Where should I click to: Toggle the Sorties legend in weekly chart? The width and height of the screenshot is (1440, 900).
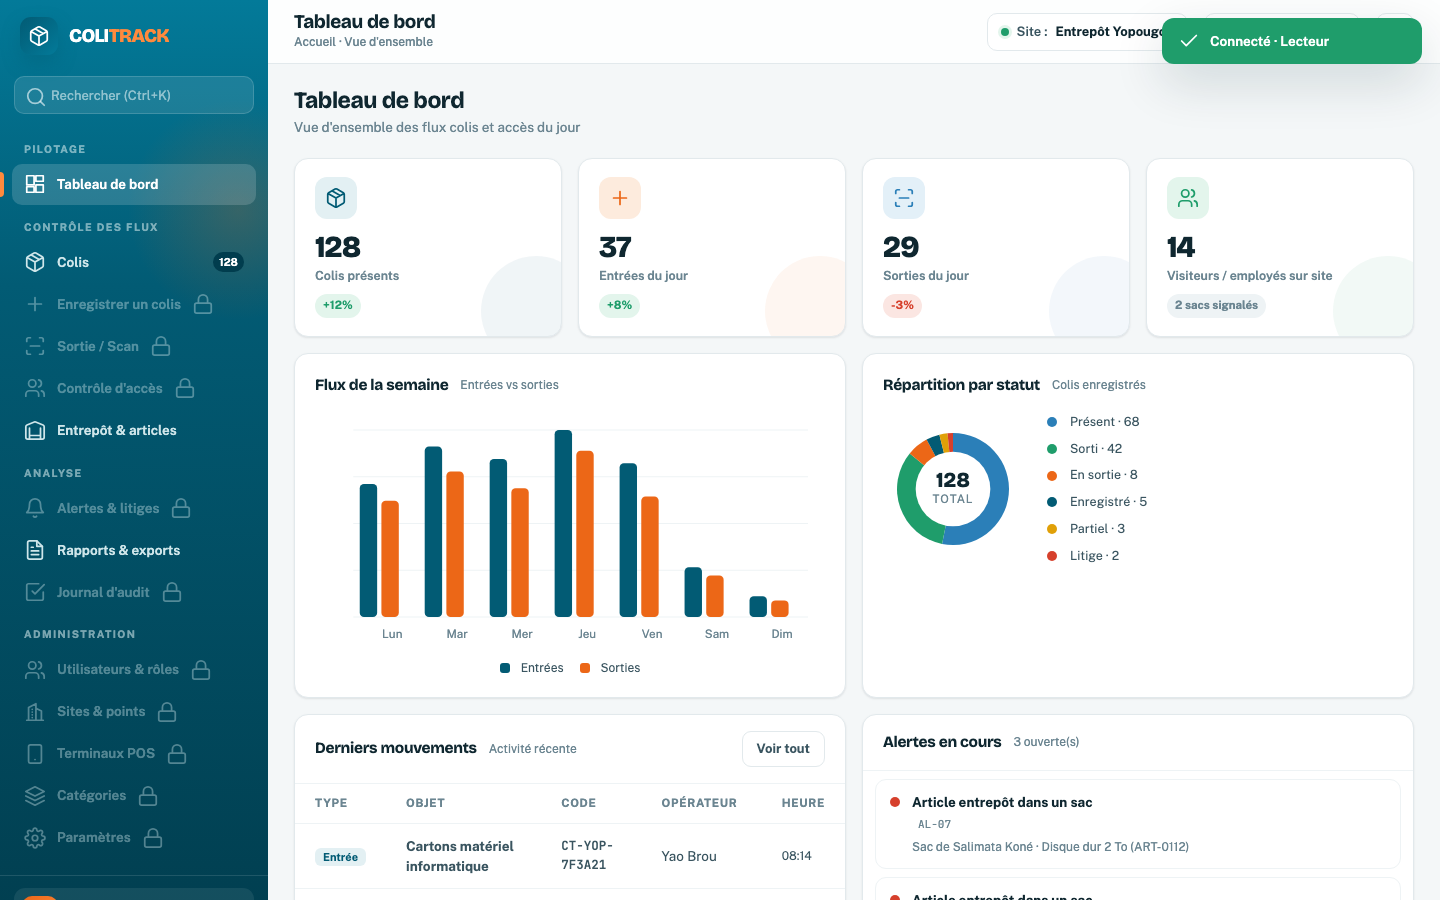pos(610,668)
